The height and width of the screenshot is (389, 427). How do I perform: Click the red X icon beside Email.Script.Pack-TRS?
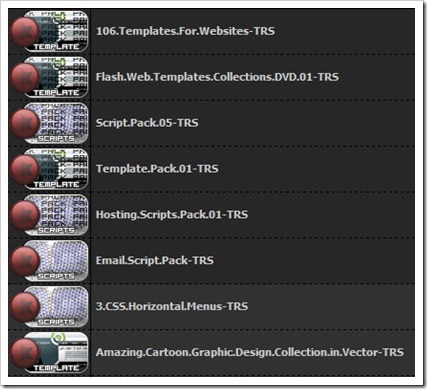click(x=25, y=261)
